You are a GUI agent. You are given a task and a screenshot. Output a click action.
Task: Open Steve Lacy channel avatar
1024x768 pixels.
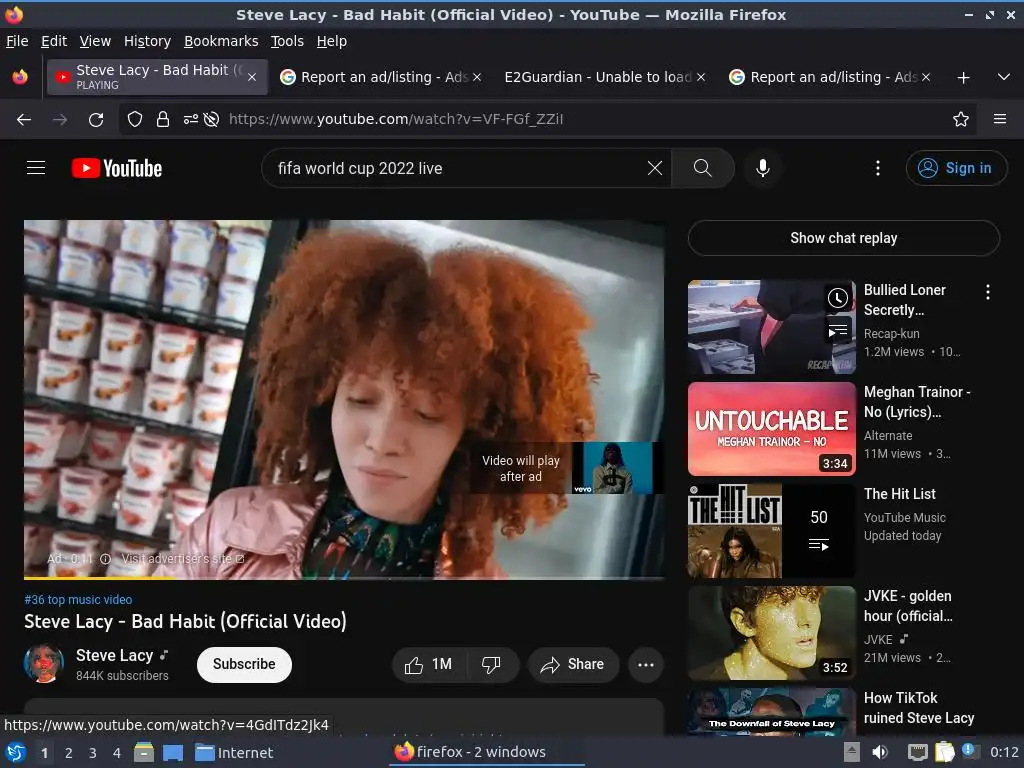[x=44, y=664]
